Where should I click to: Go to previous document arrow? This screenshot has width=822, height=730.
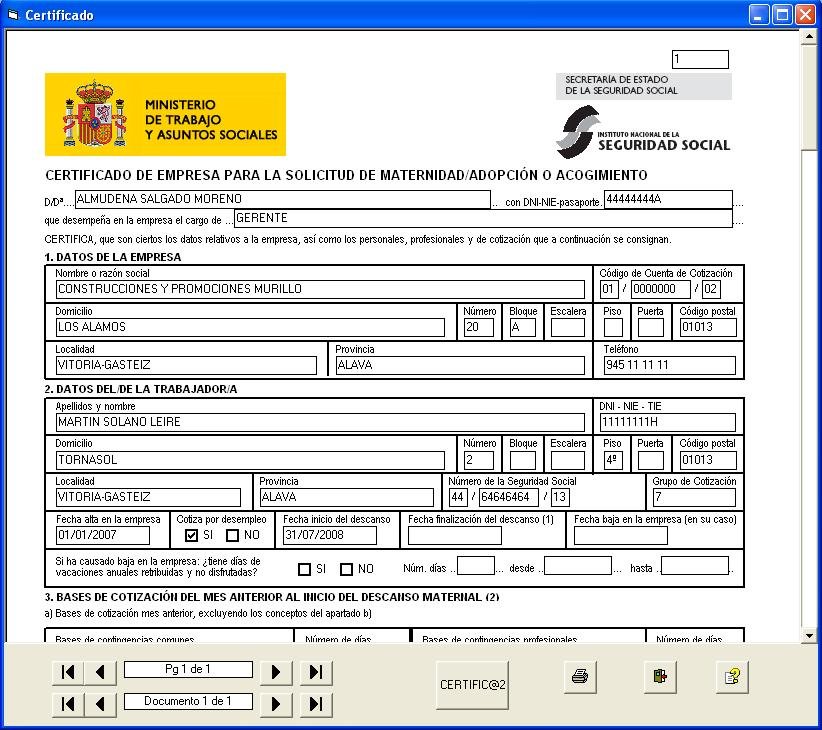[100, 704]
